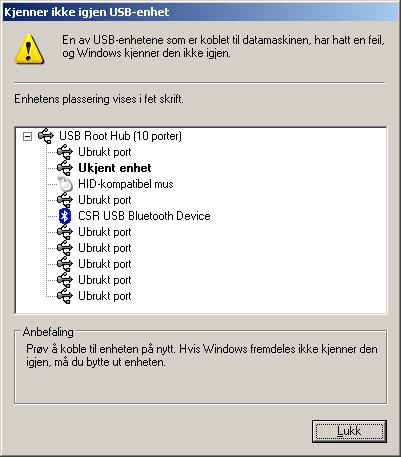Screen dimensions: 401x457
Task: Collapse the USB Root Hub tree node
Action: pos(27,136)
